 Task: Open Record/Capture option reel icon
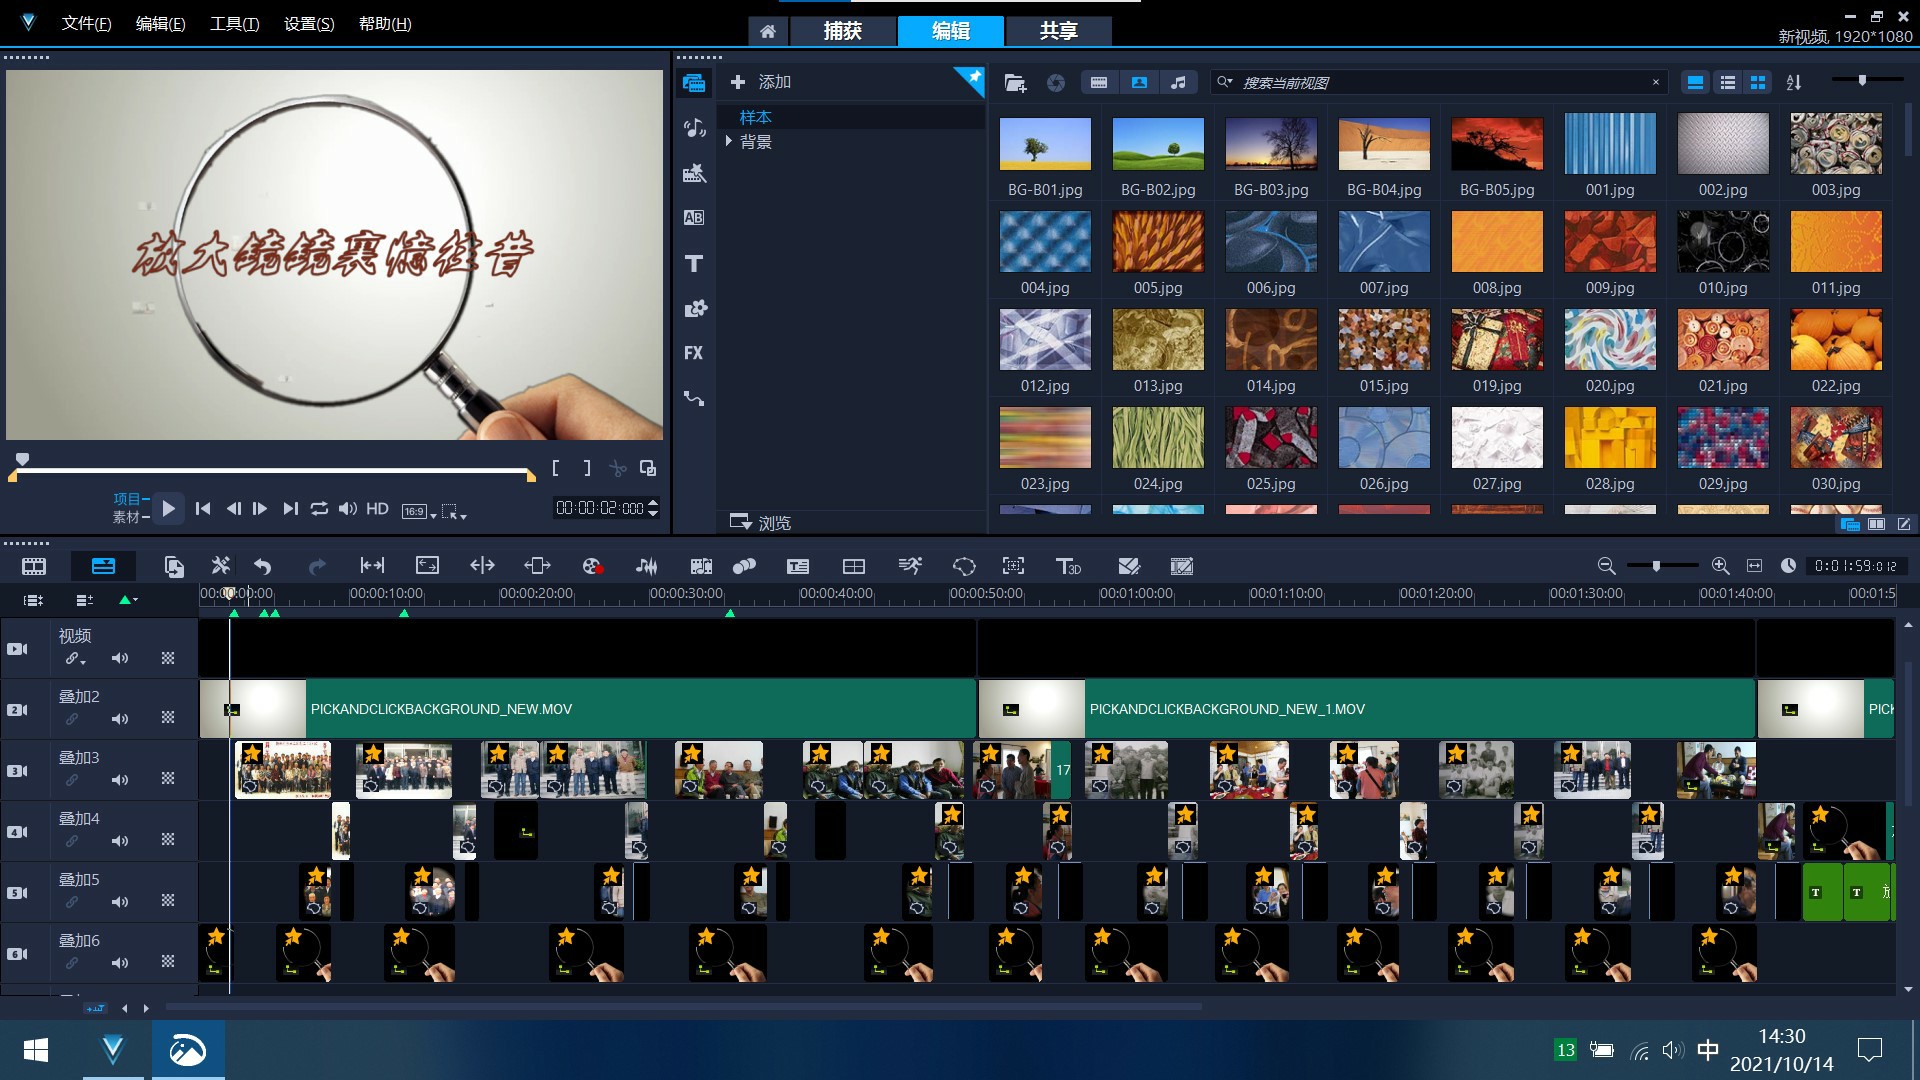coord(592,566)
